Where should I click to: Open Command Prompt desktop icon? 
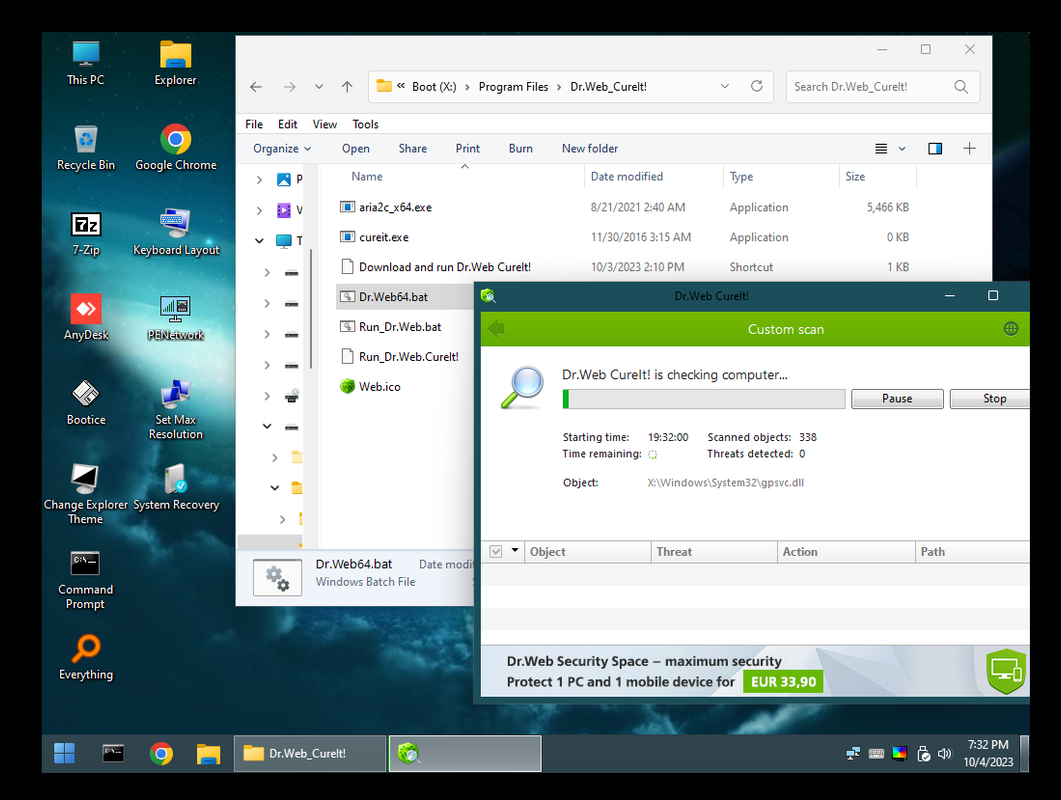click(86, 580)
